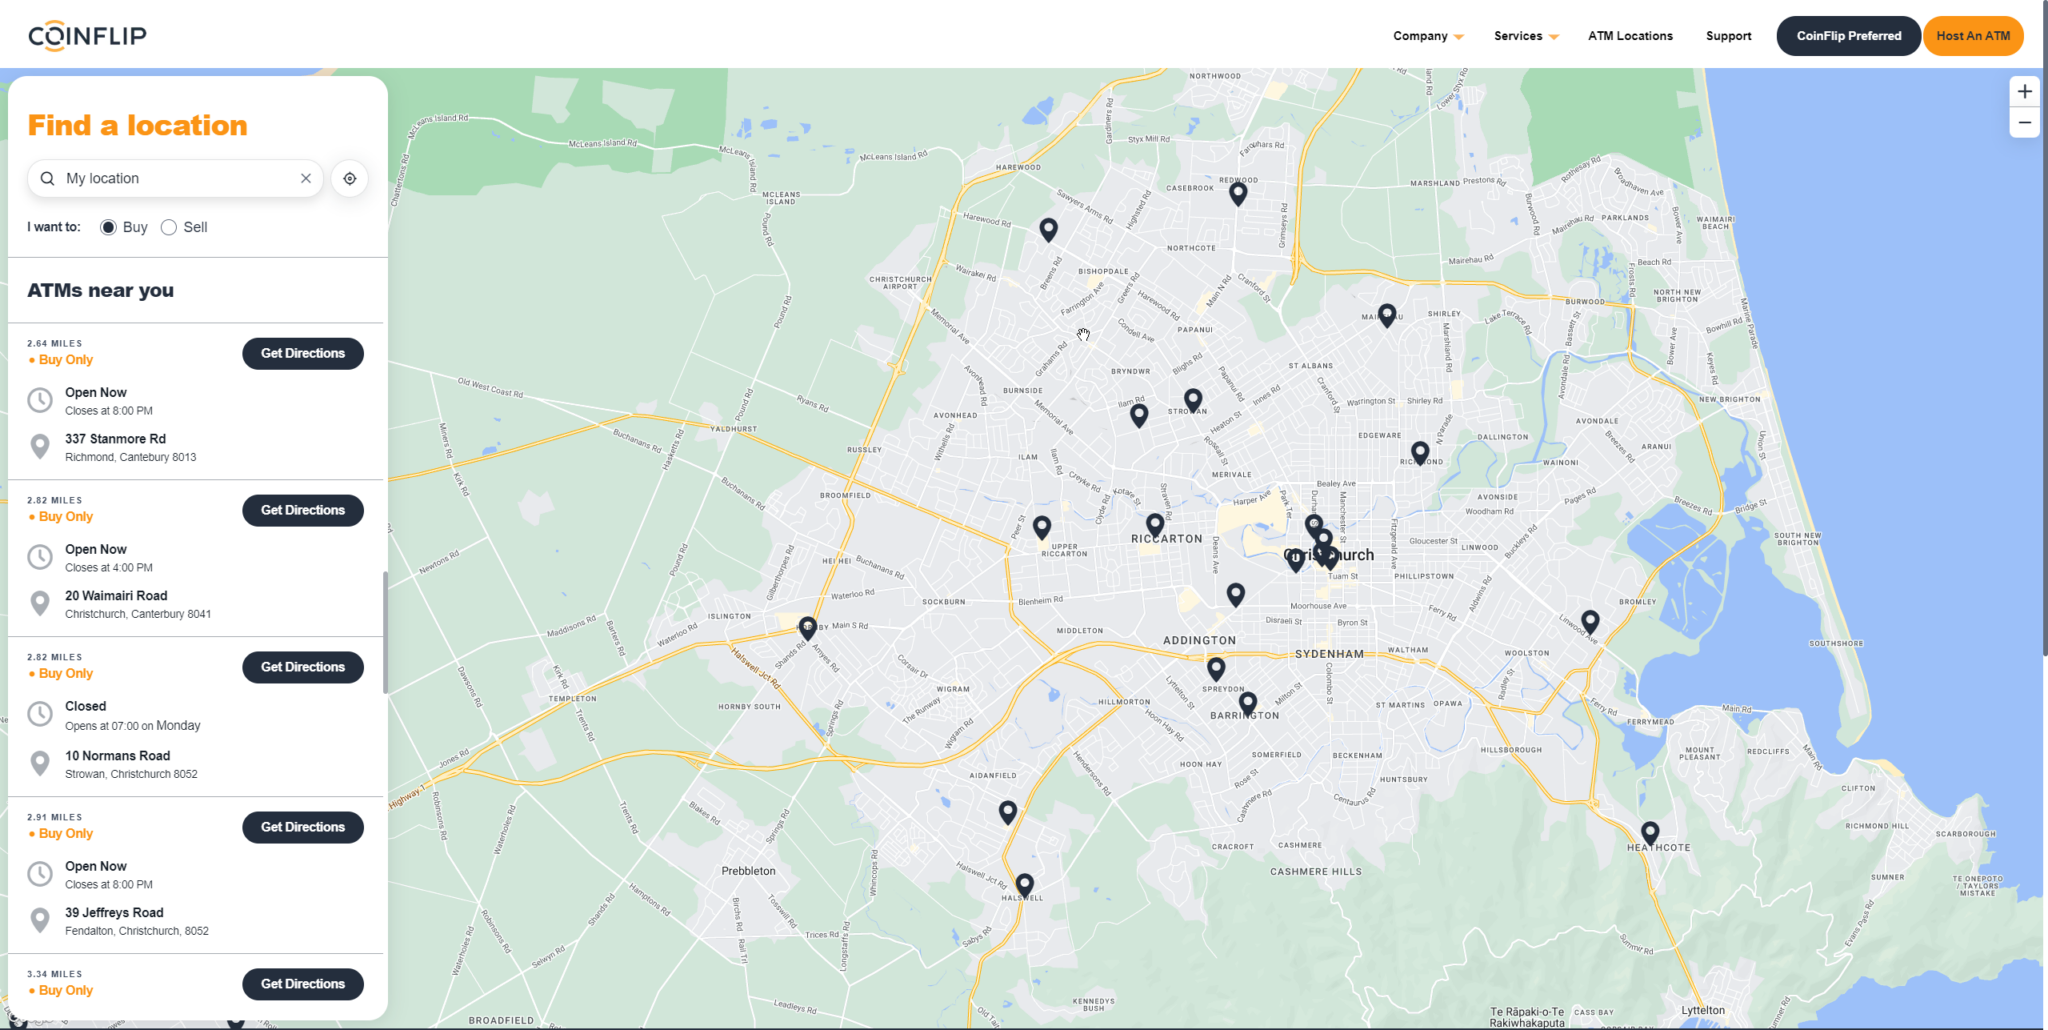2048x1030 pixels.
Task: Select the ATM pin at Heathcote
Action: pos(1650,832)
